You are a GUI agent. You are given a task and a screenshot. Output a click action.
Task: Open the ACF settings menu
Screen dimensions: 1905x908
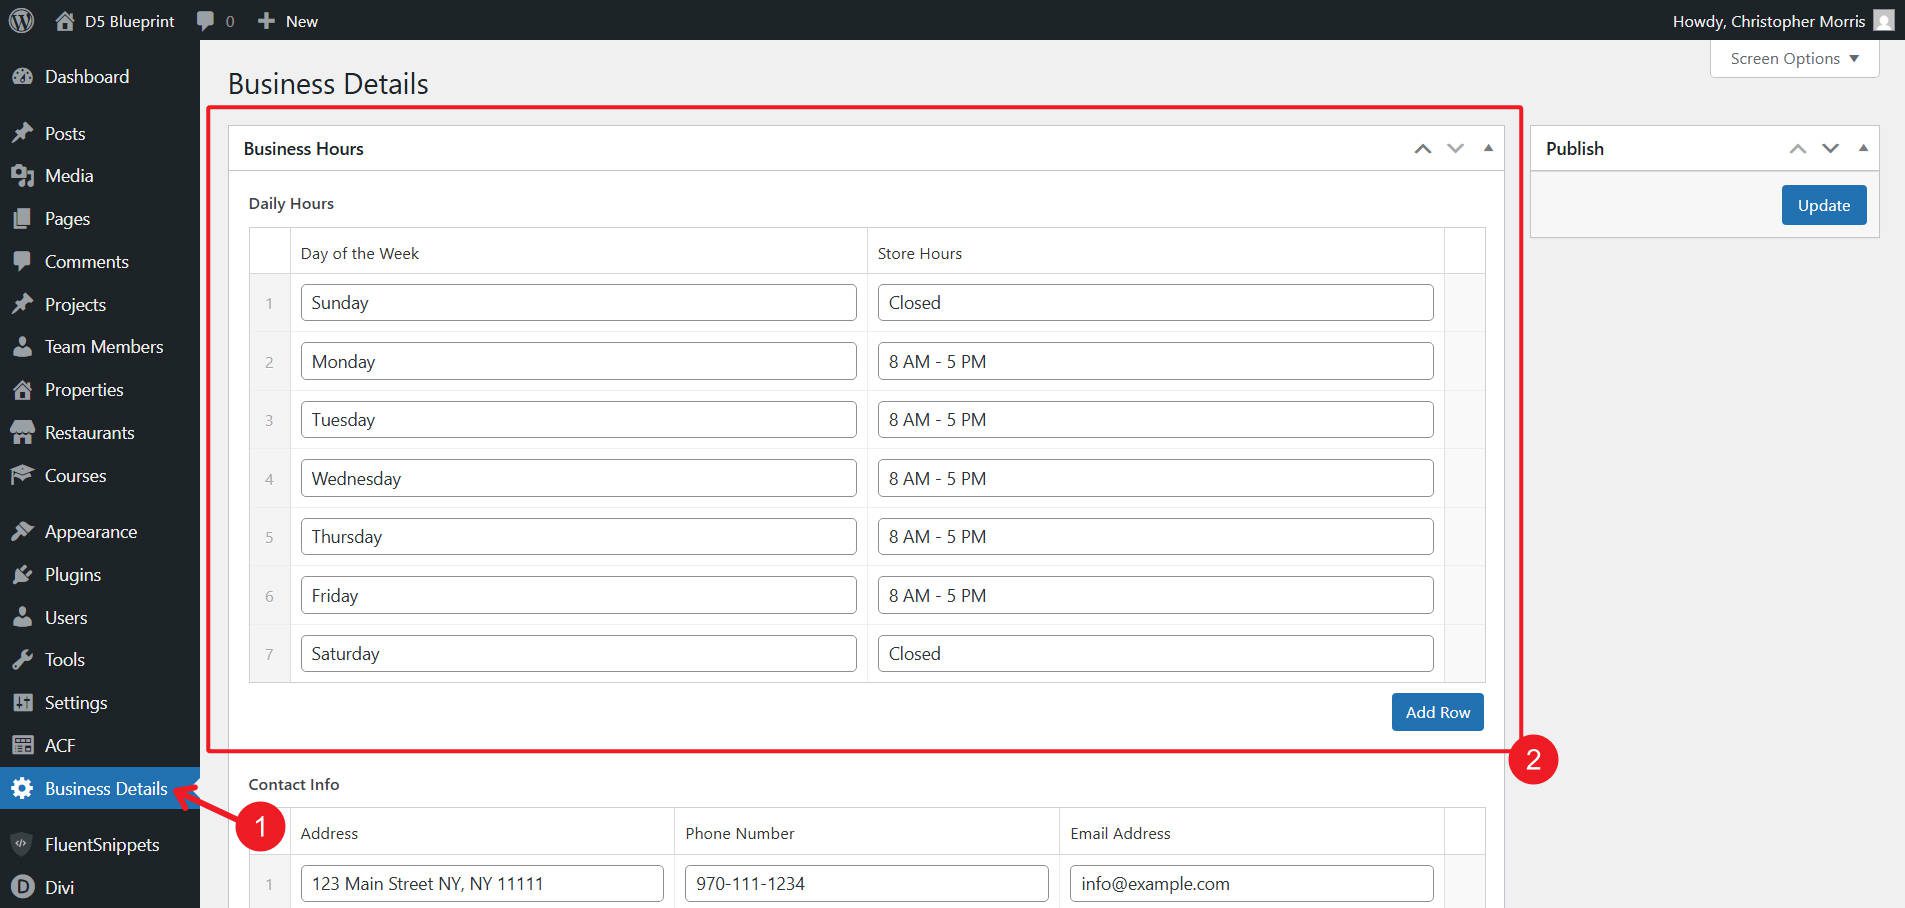coord(61,745)
